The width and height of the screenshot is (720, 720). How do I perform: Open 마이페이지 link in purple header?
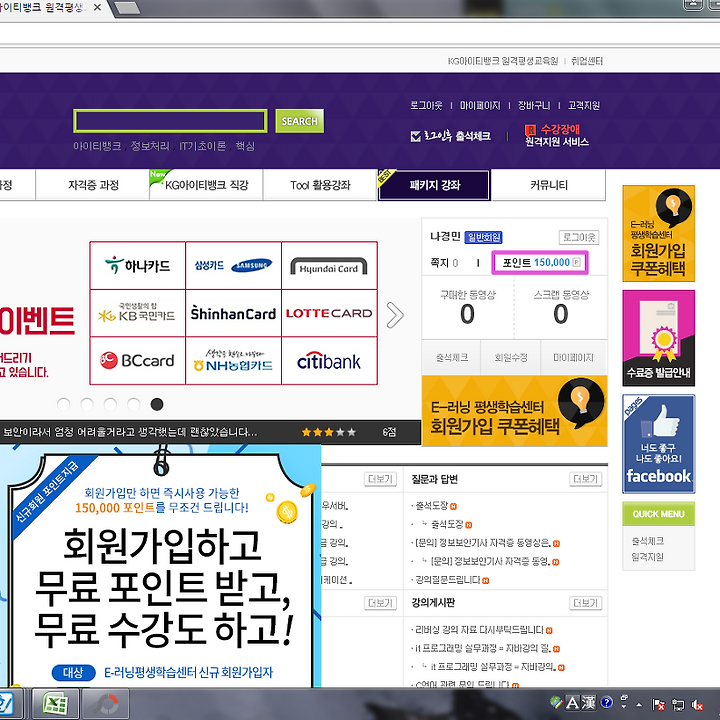(480, 106)
